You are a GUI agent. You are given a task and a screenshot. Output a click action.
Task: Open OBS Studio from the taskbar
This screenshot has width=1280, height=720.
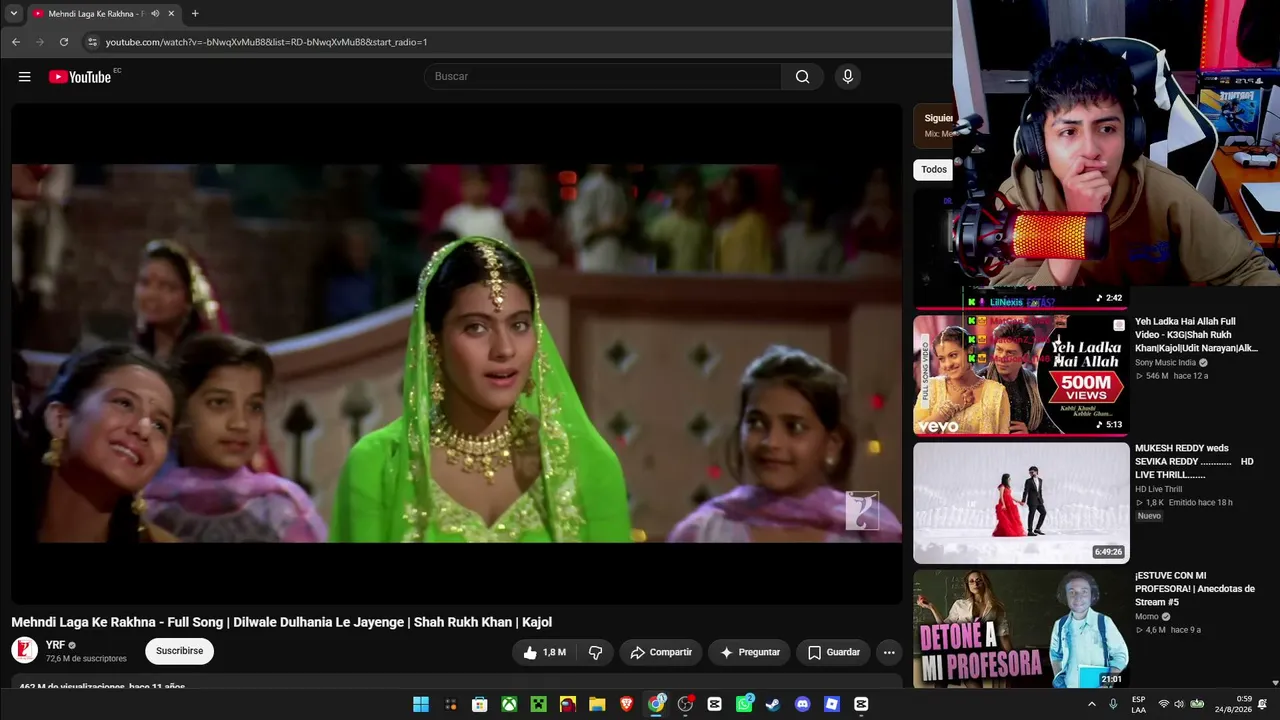[685, 705]
